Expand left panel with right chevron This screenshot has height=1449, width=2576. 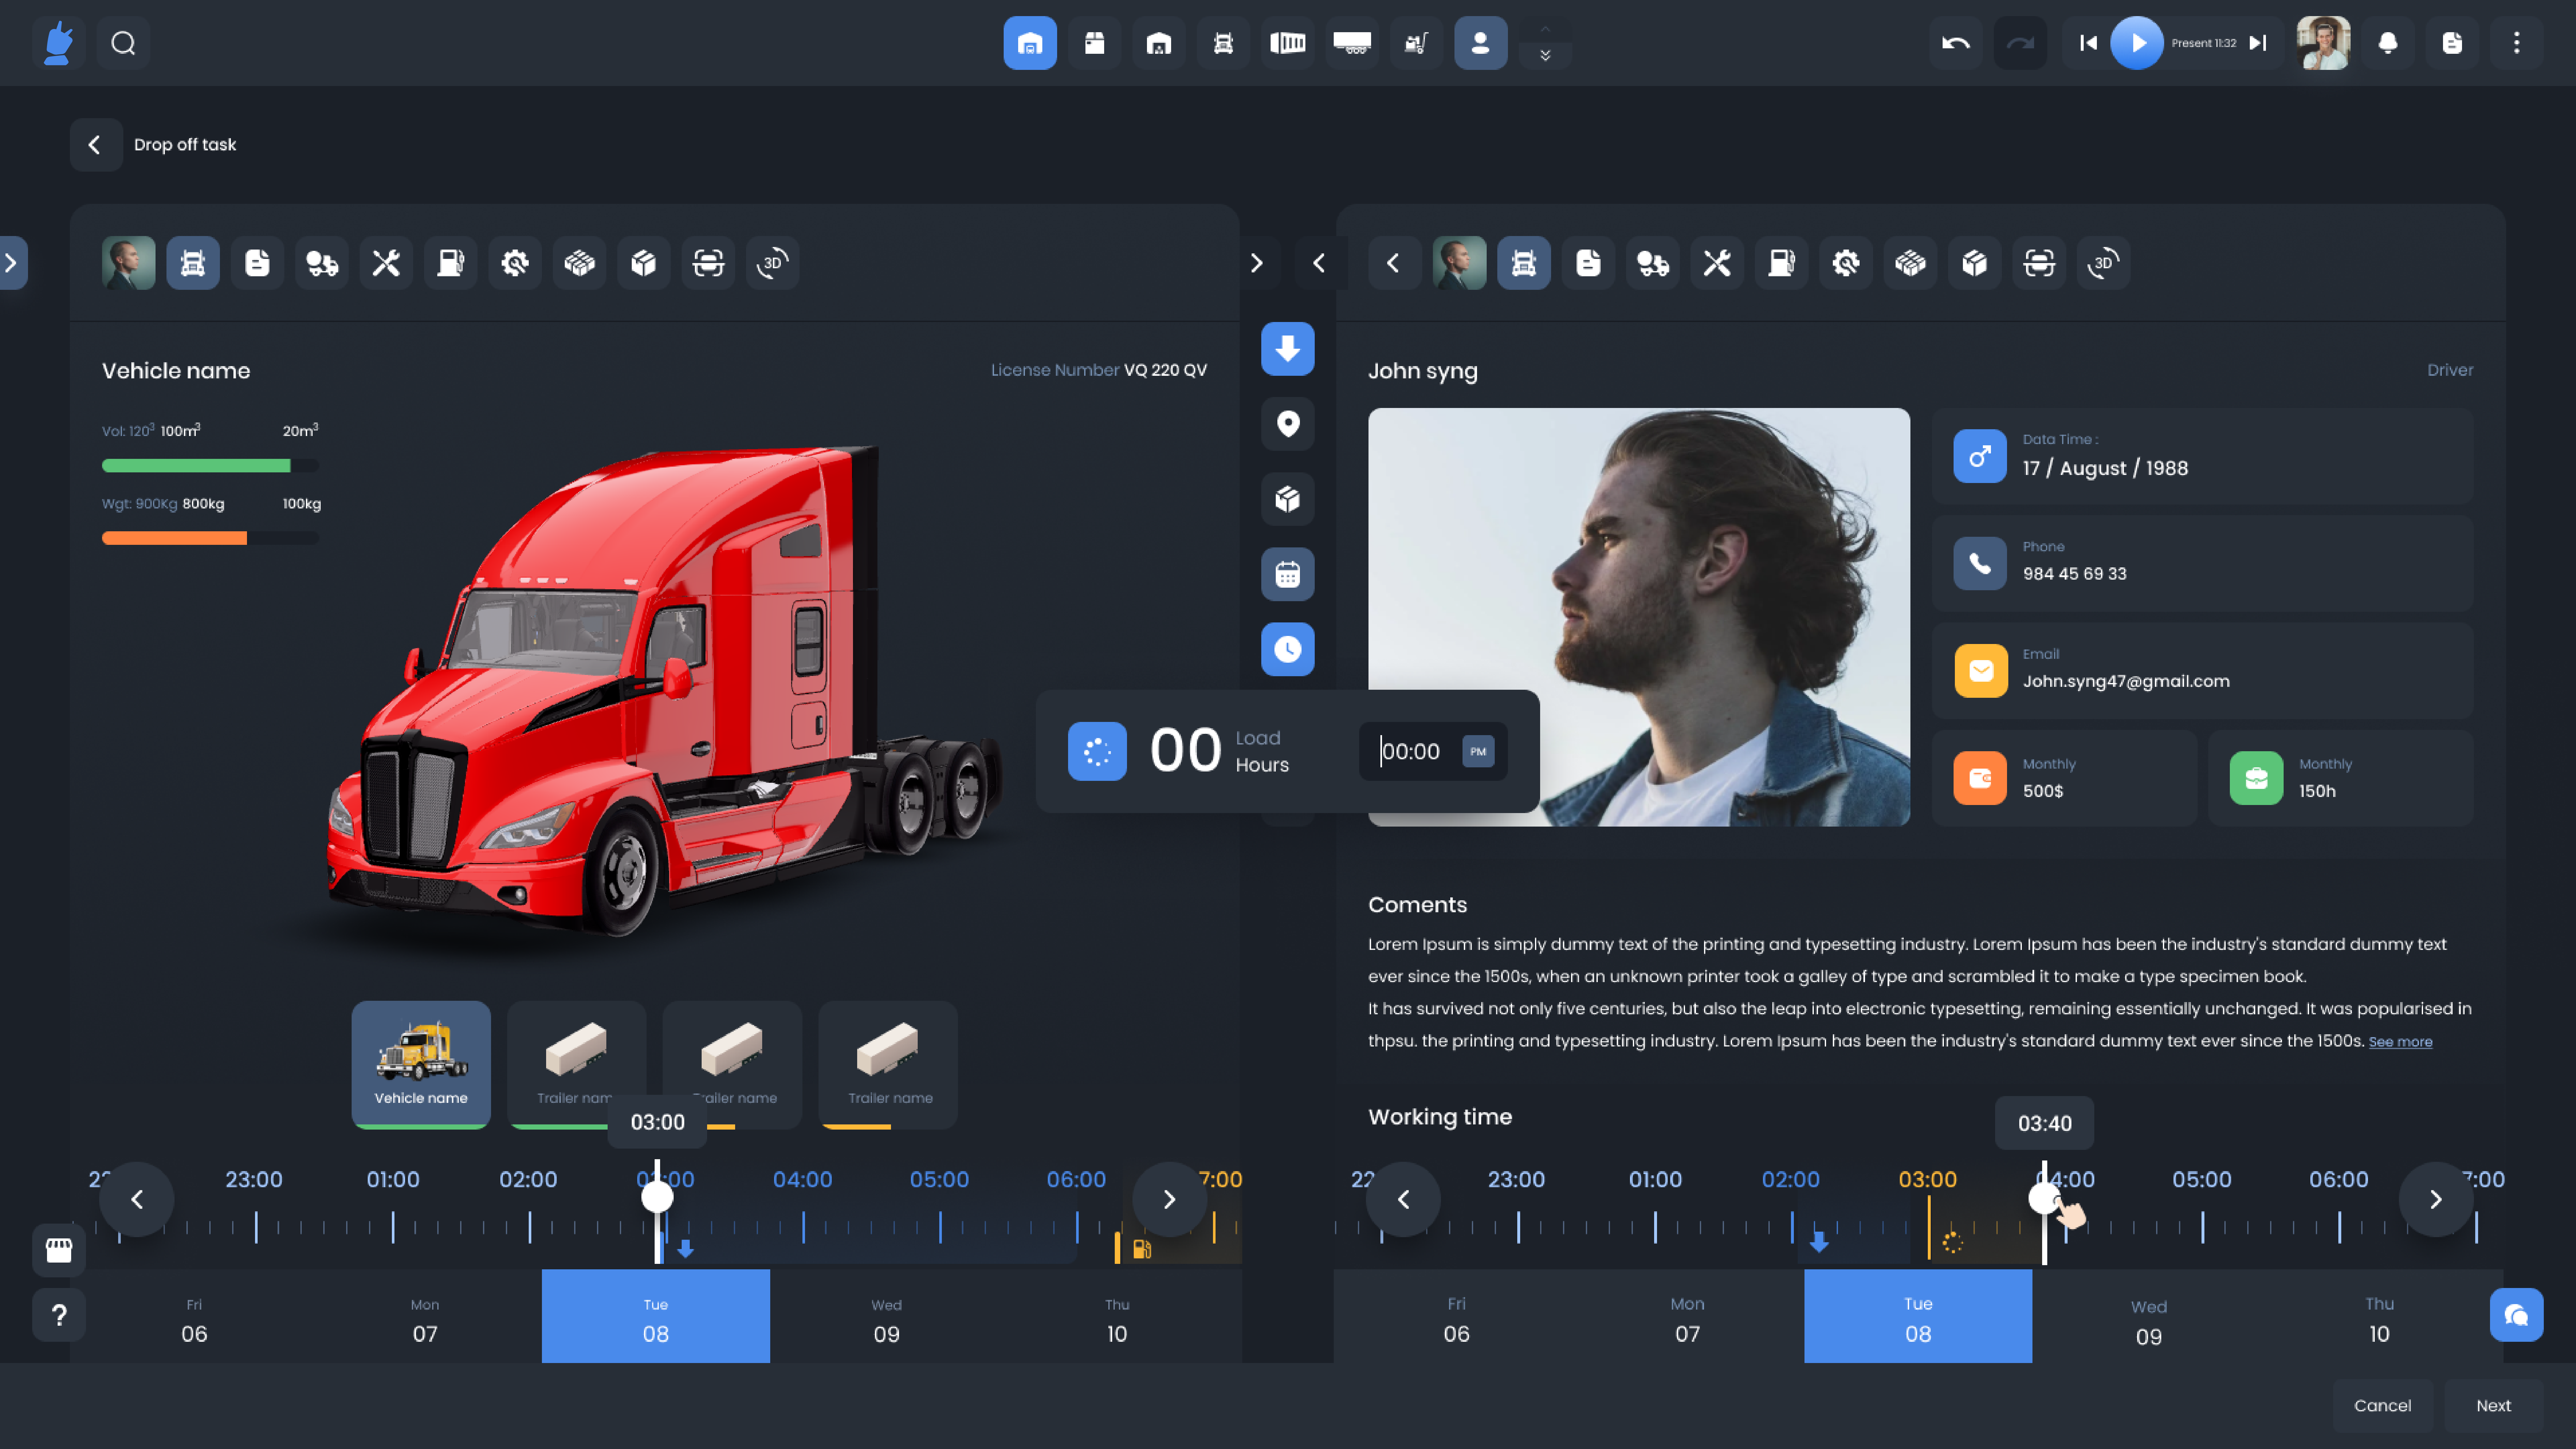point(1257,263)
